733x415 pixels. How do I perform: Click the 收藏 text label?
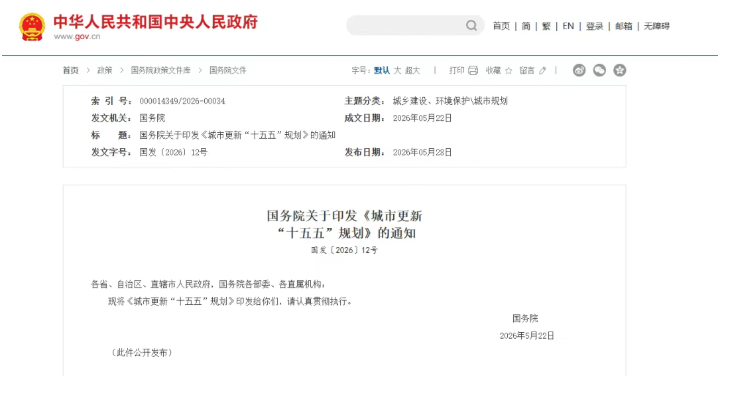point(493,70)
